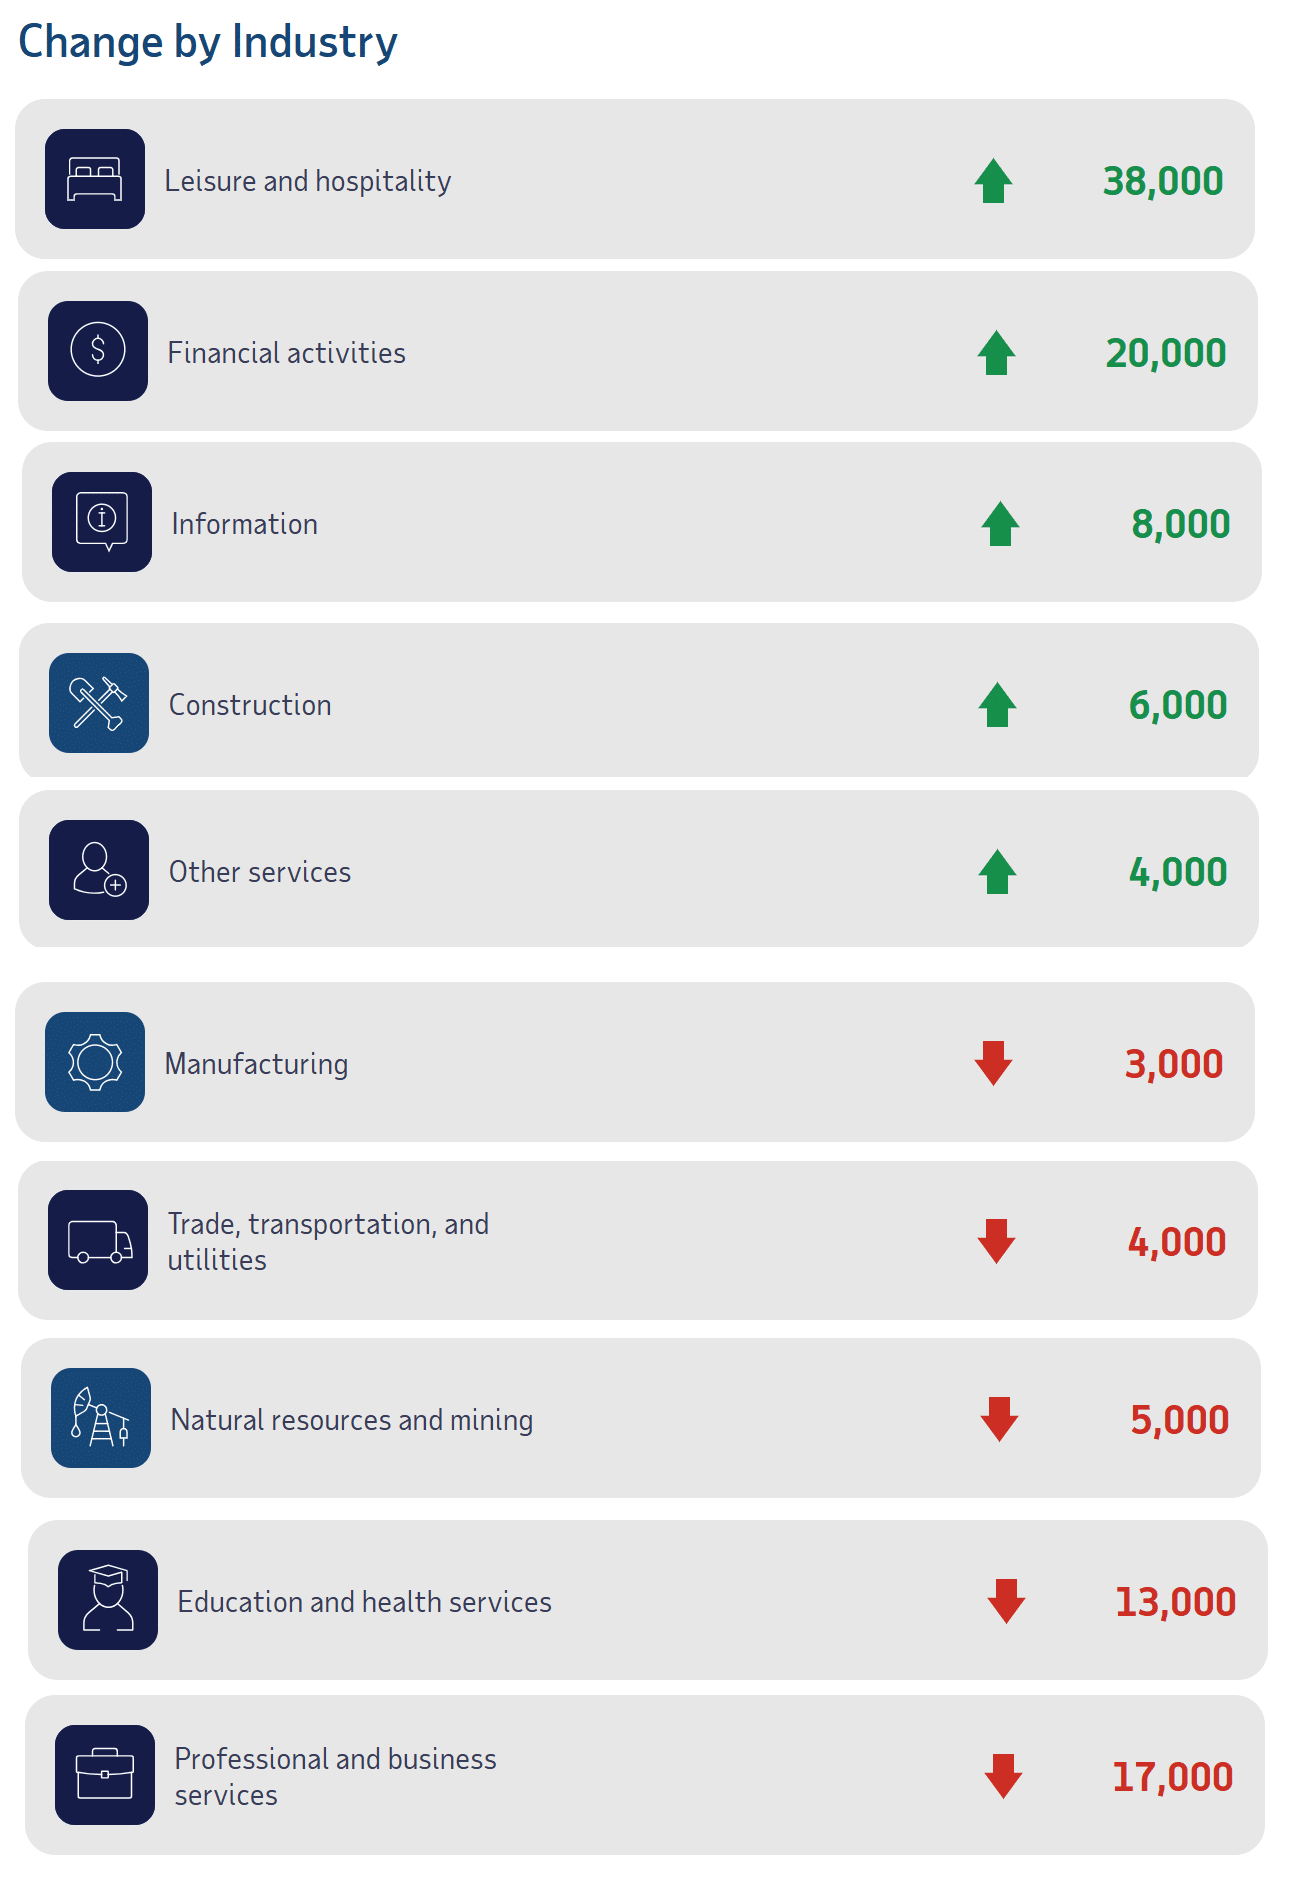Select the Other services person icon
This screenshot has width=1292, height=1891.
point(99,870)
